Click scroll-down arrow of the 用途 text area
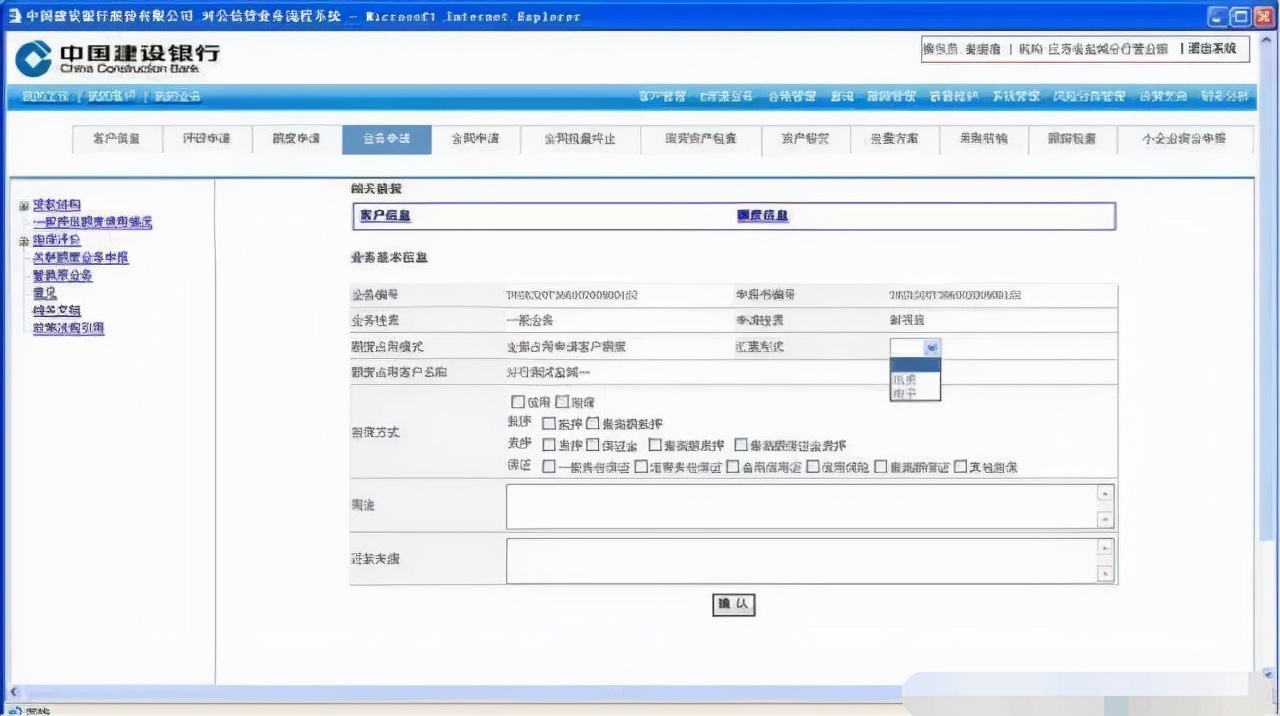This screenshot has height=716, width=1280. (1104, 519)
